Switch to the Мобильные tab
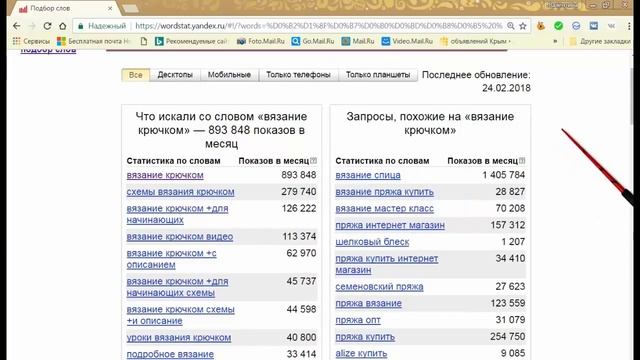The height and width of the screenshot is (360, 640). pyautogui.click(x=229, y=75)
